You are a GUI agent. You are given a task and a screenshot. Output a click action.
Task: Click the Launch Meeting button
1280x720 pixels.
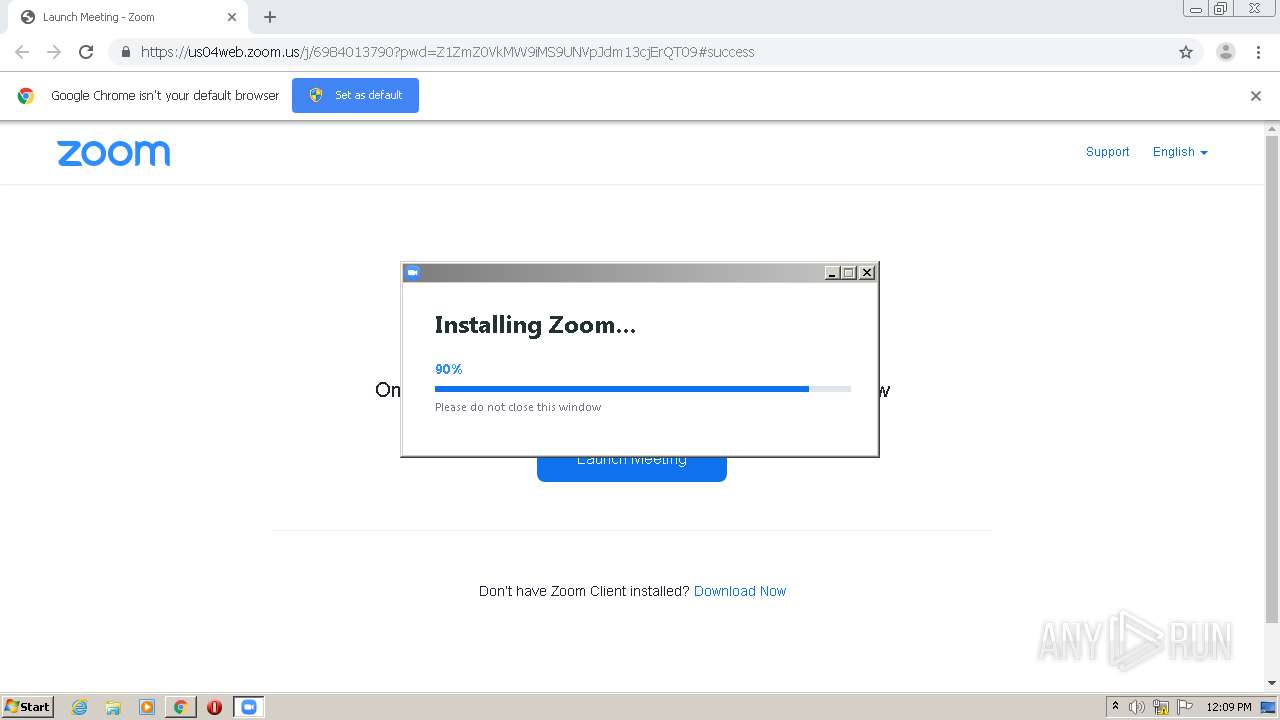(632, 468)
